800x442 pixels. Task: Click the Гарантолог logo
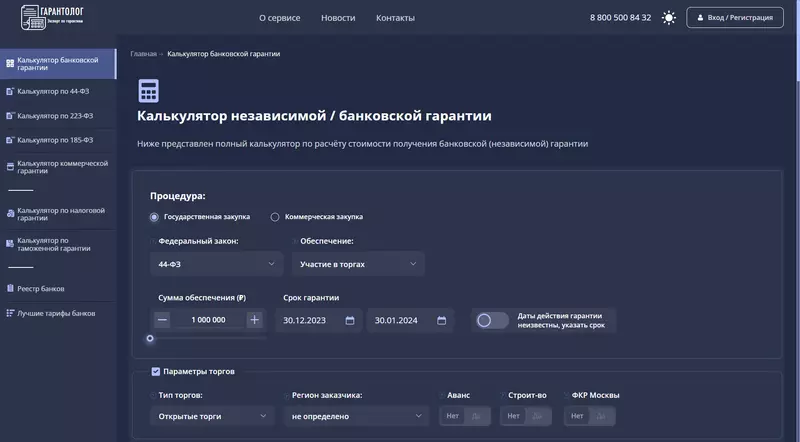(x=52, y=17)
